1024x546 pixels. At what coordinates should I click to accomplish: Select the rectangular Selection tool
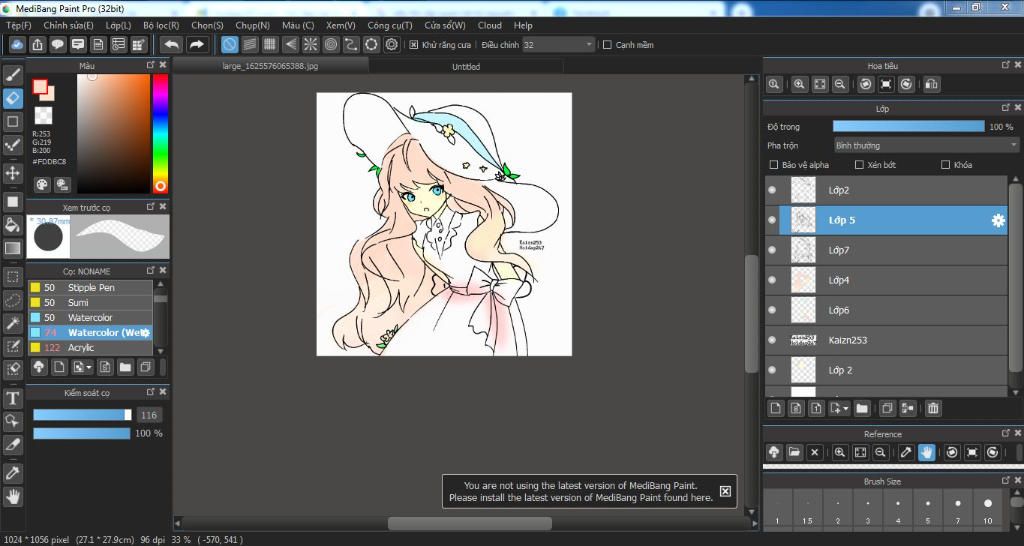point(12,277)
